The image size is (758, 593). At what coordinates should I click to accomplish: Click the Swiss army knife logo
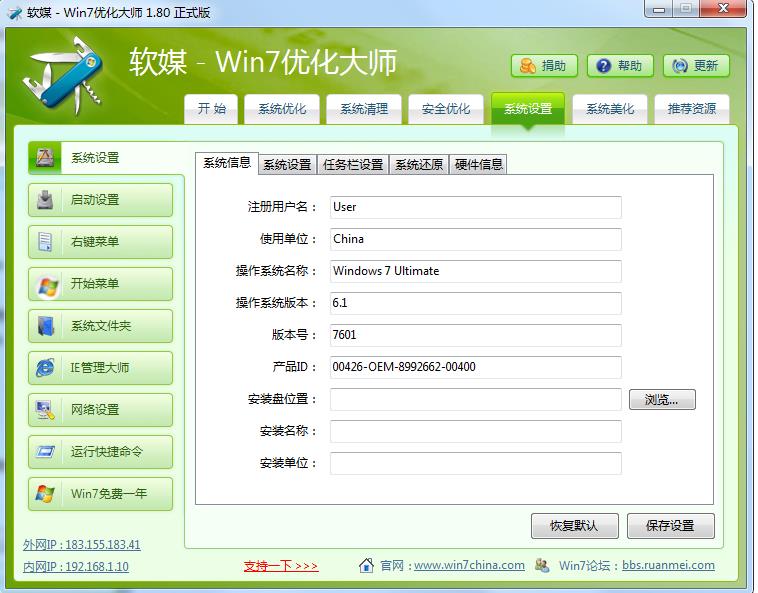[63, 76]
